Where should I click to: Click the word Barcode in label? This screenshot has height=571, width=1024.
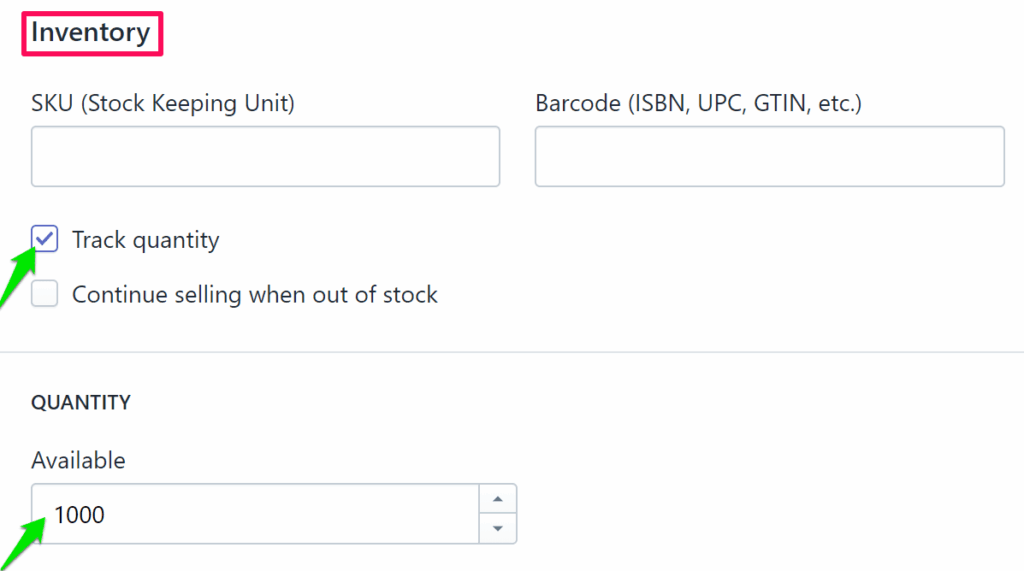(577, 103)
